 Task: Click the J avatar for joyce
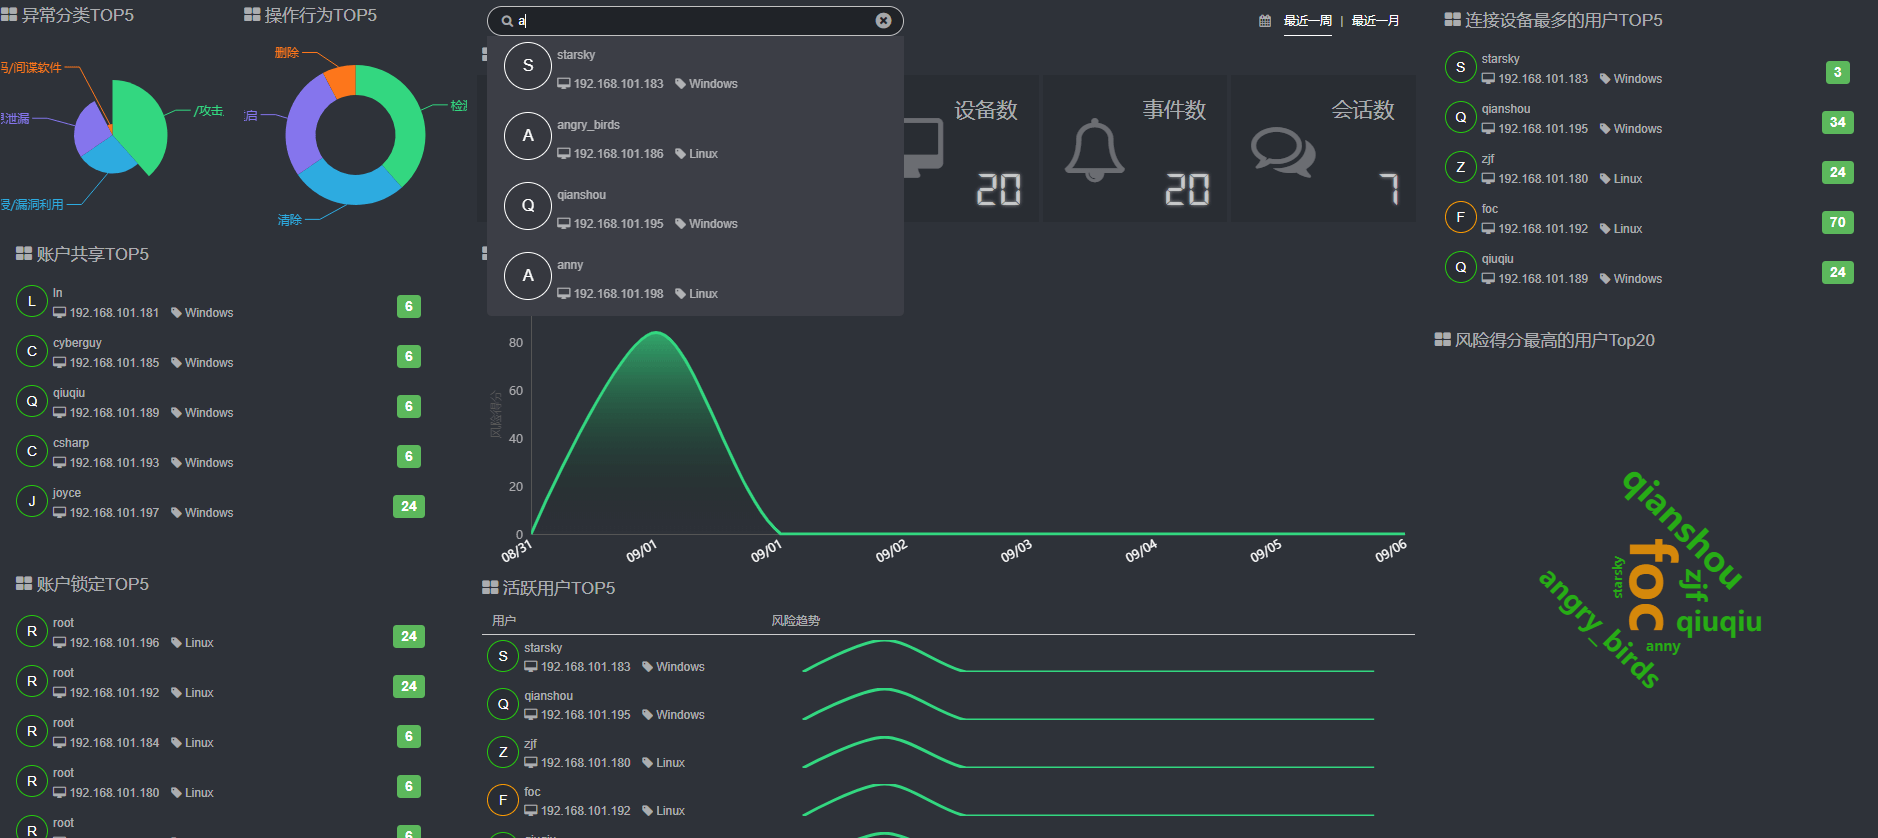(x=32, y=502)
